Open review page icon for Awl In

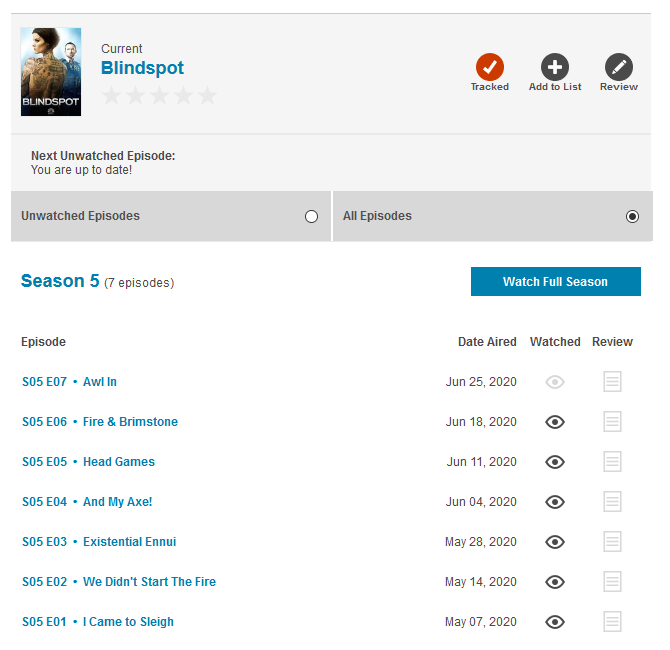click(x=612, y=382)
